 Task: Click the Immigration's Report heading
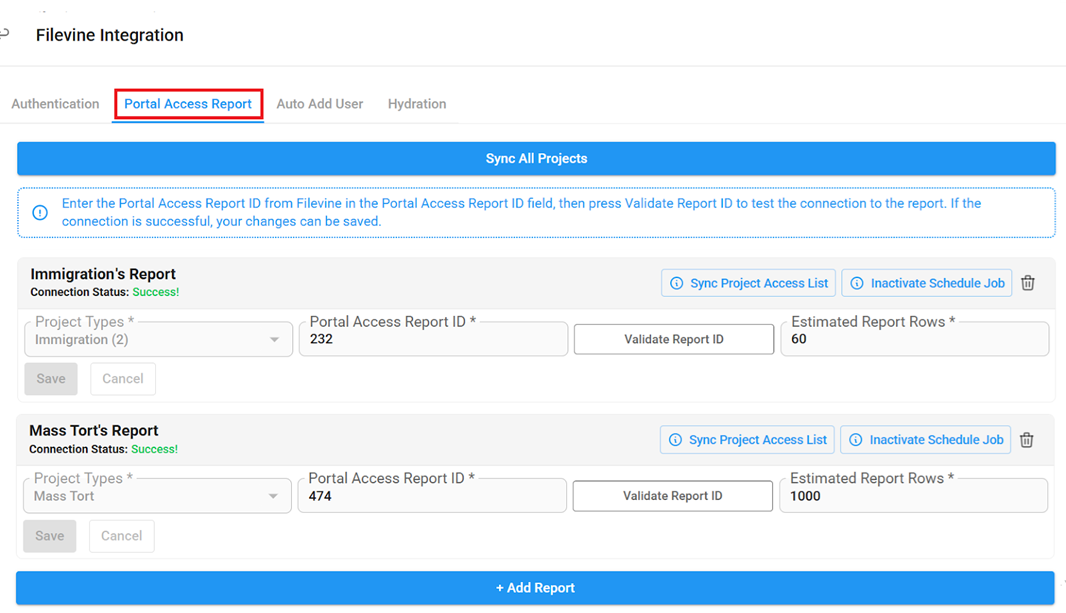coord(103,274)
